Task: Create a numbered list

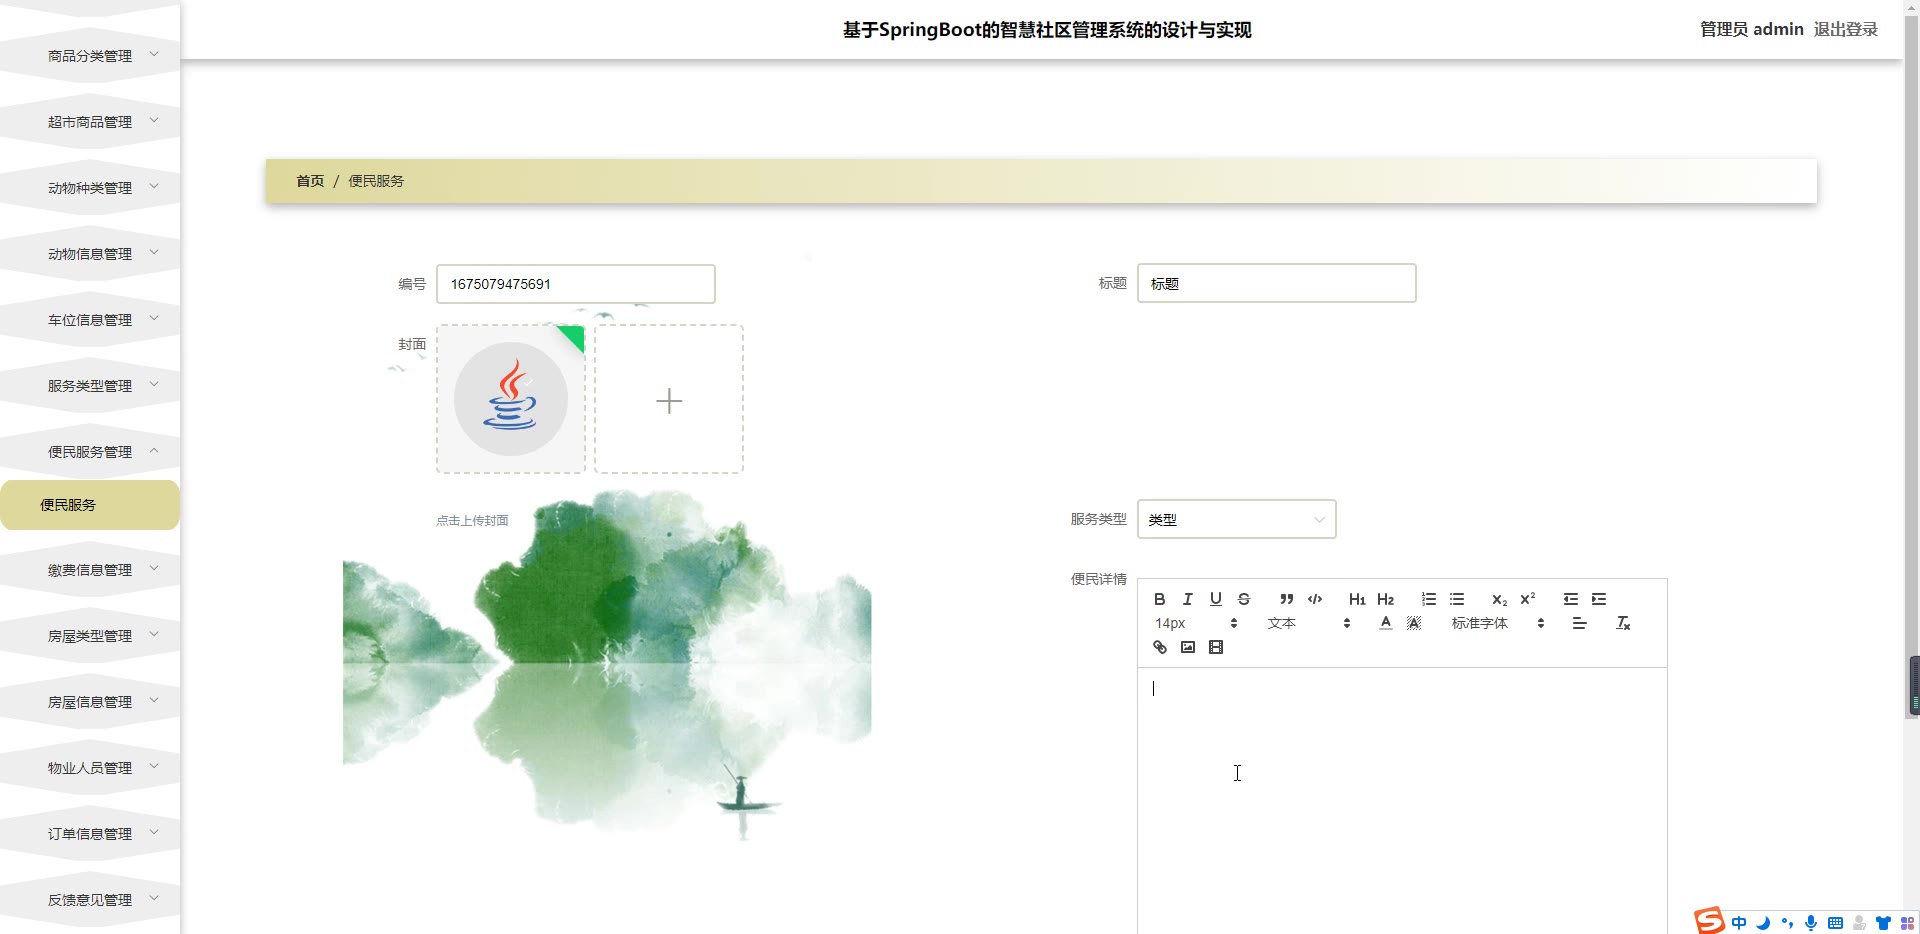Action: coord(1429,599)
